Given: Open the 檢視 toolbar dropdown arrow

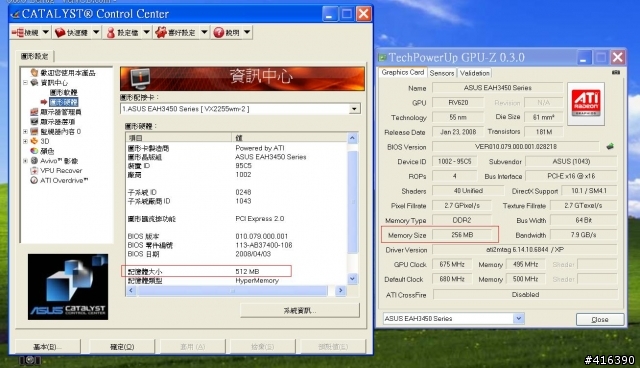Looking at the screenshot, I should point(46,32).
